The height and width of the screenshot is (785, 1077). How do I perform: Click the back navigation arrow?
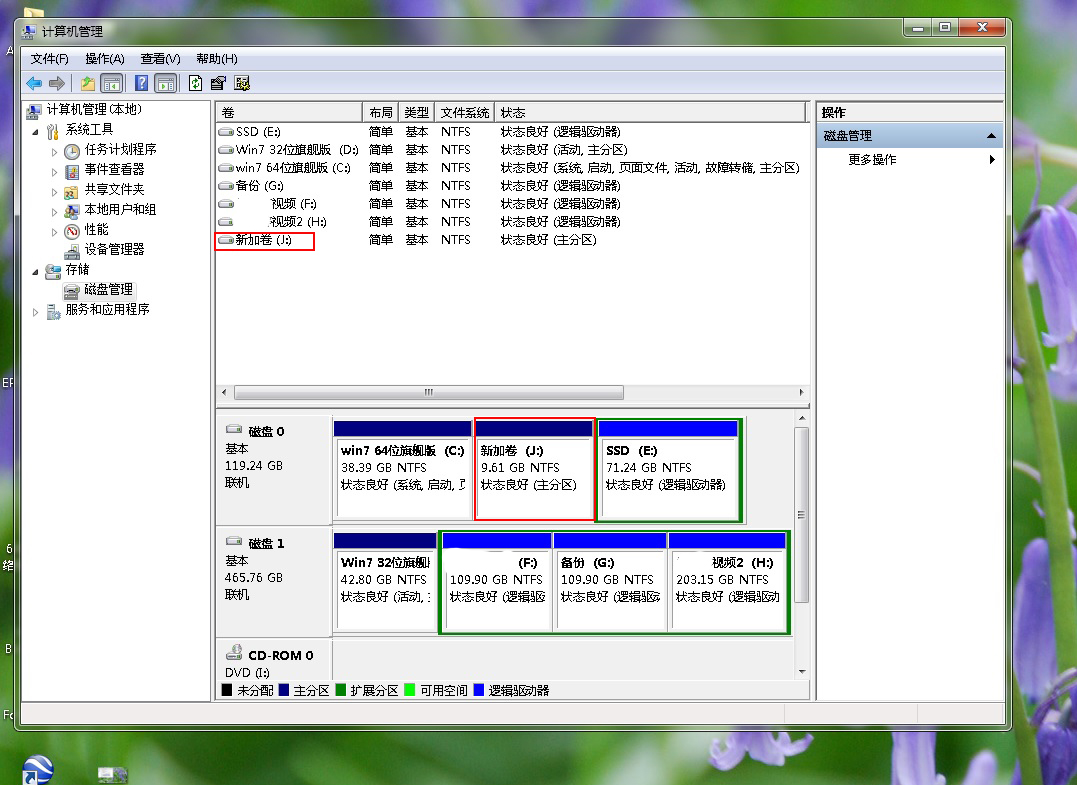pos(34,83)
